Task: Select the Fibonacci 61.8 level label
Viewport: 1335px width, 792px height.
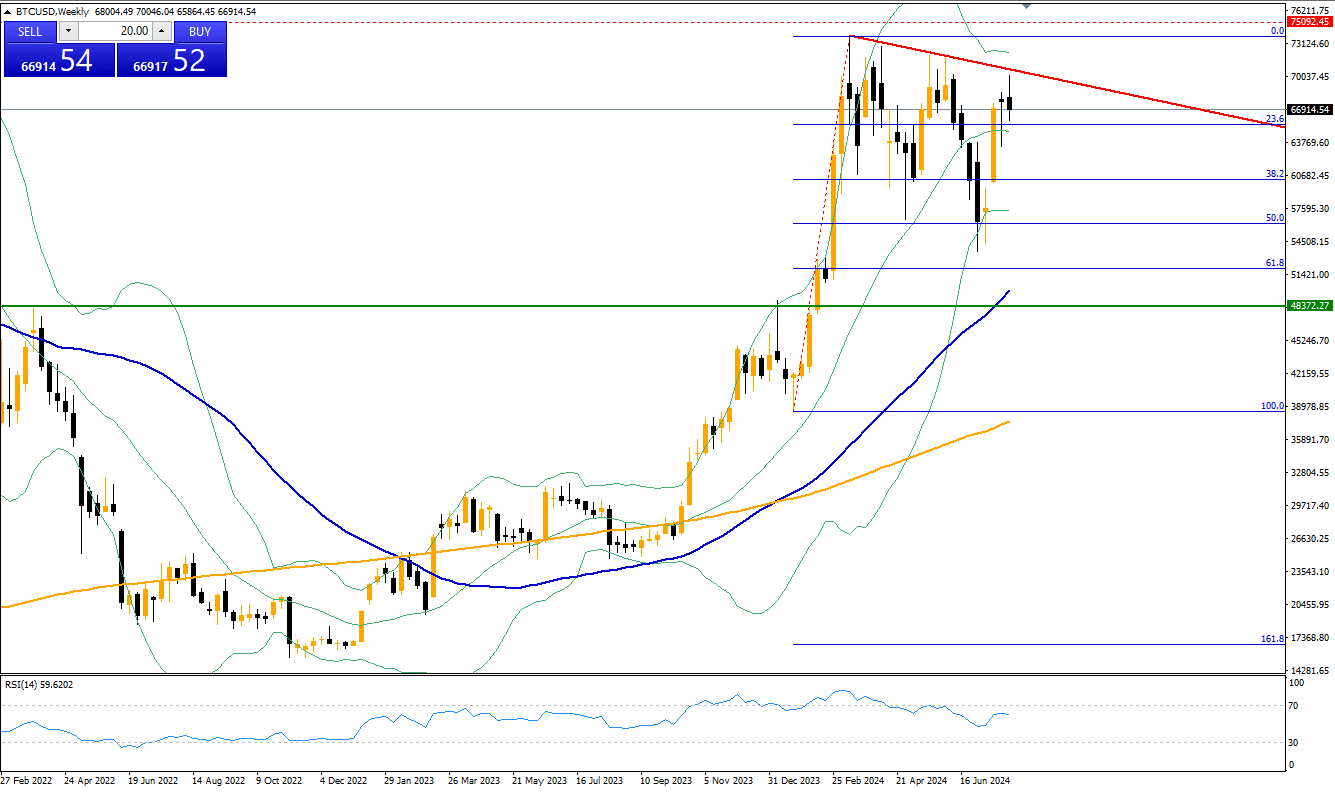Action: 1274,262
